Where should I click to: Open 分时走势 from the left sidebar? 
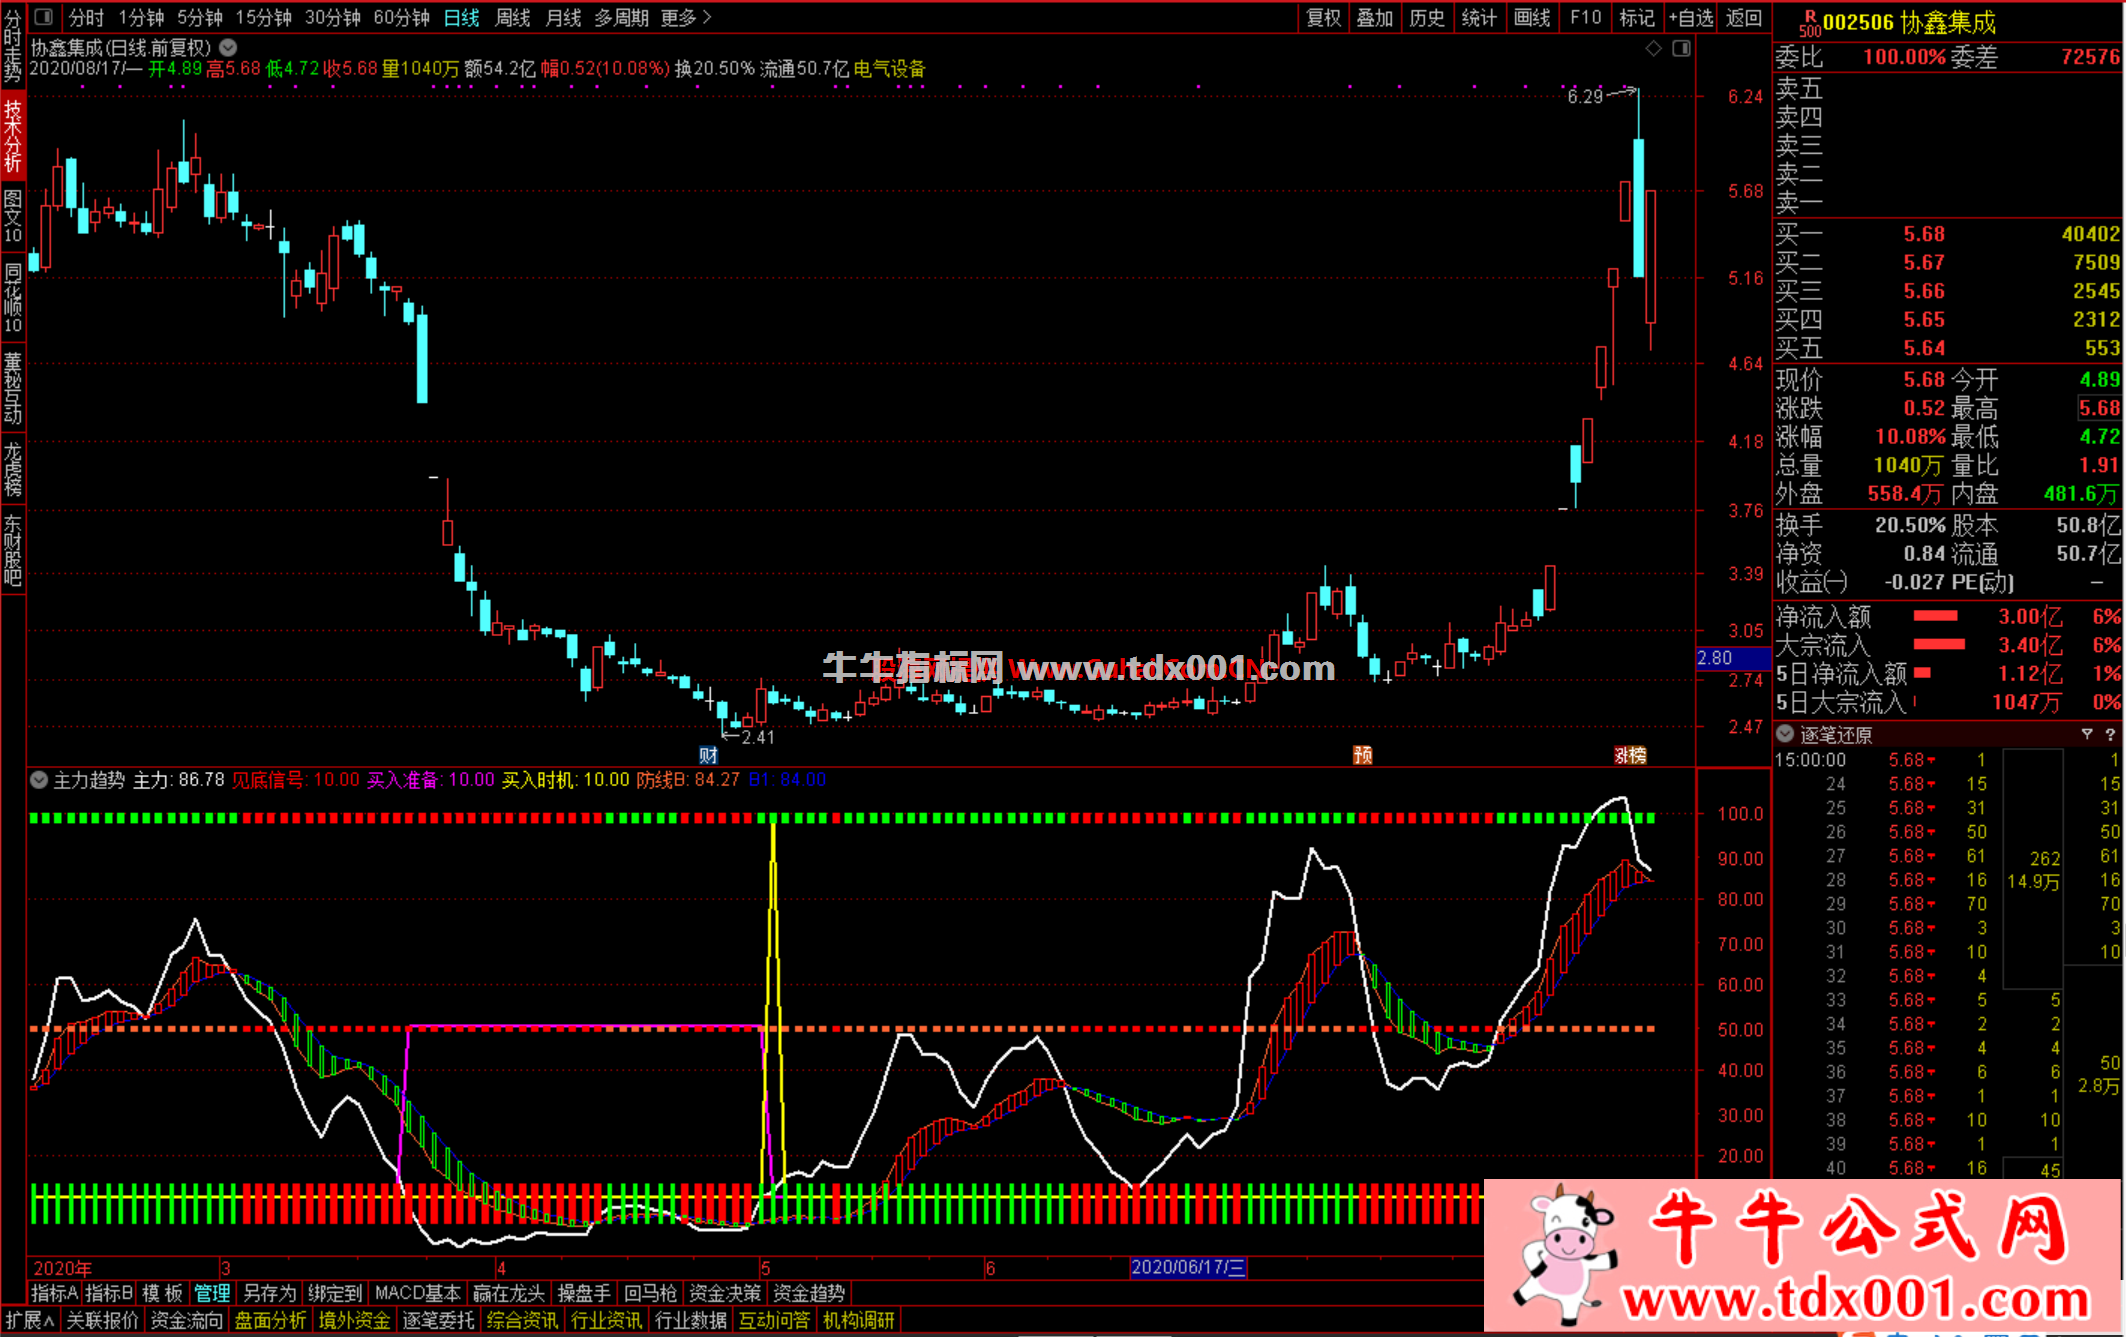coord(13,46)
